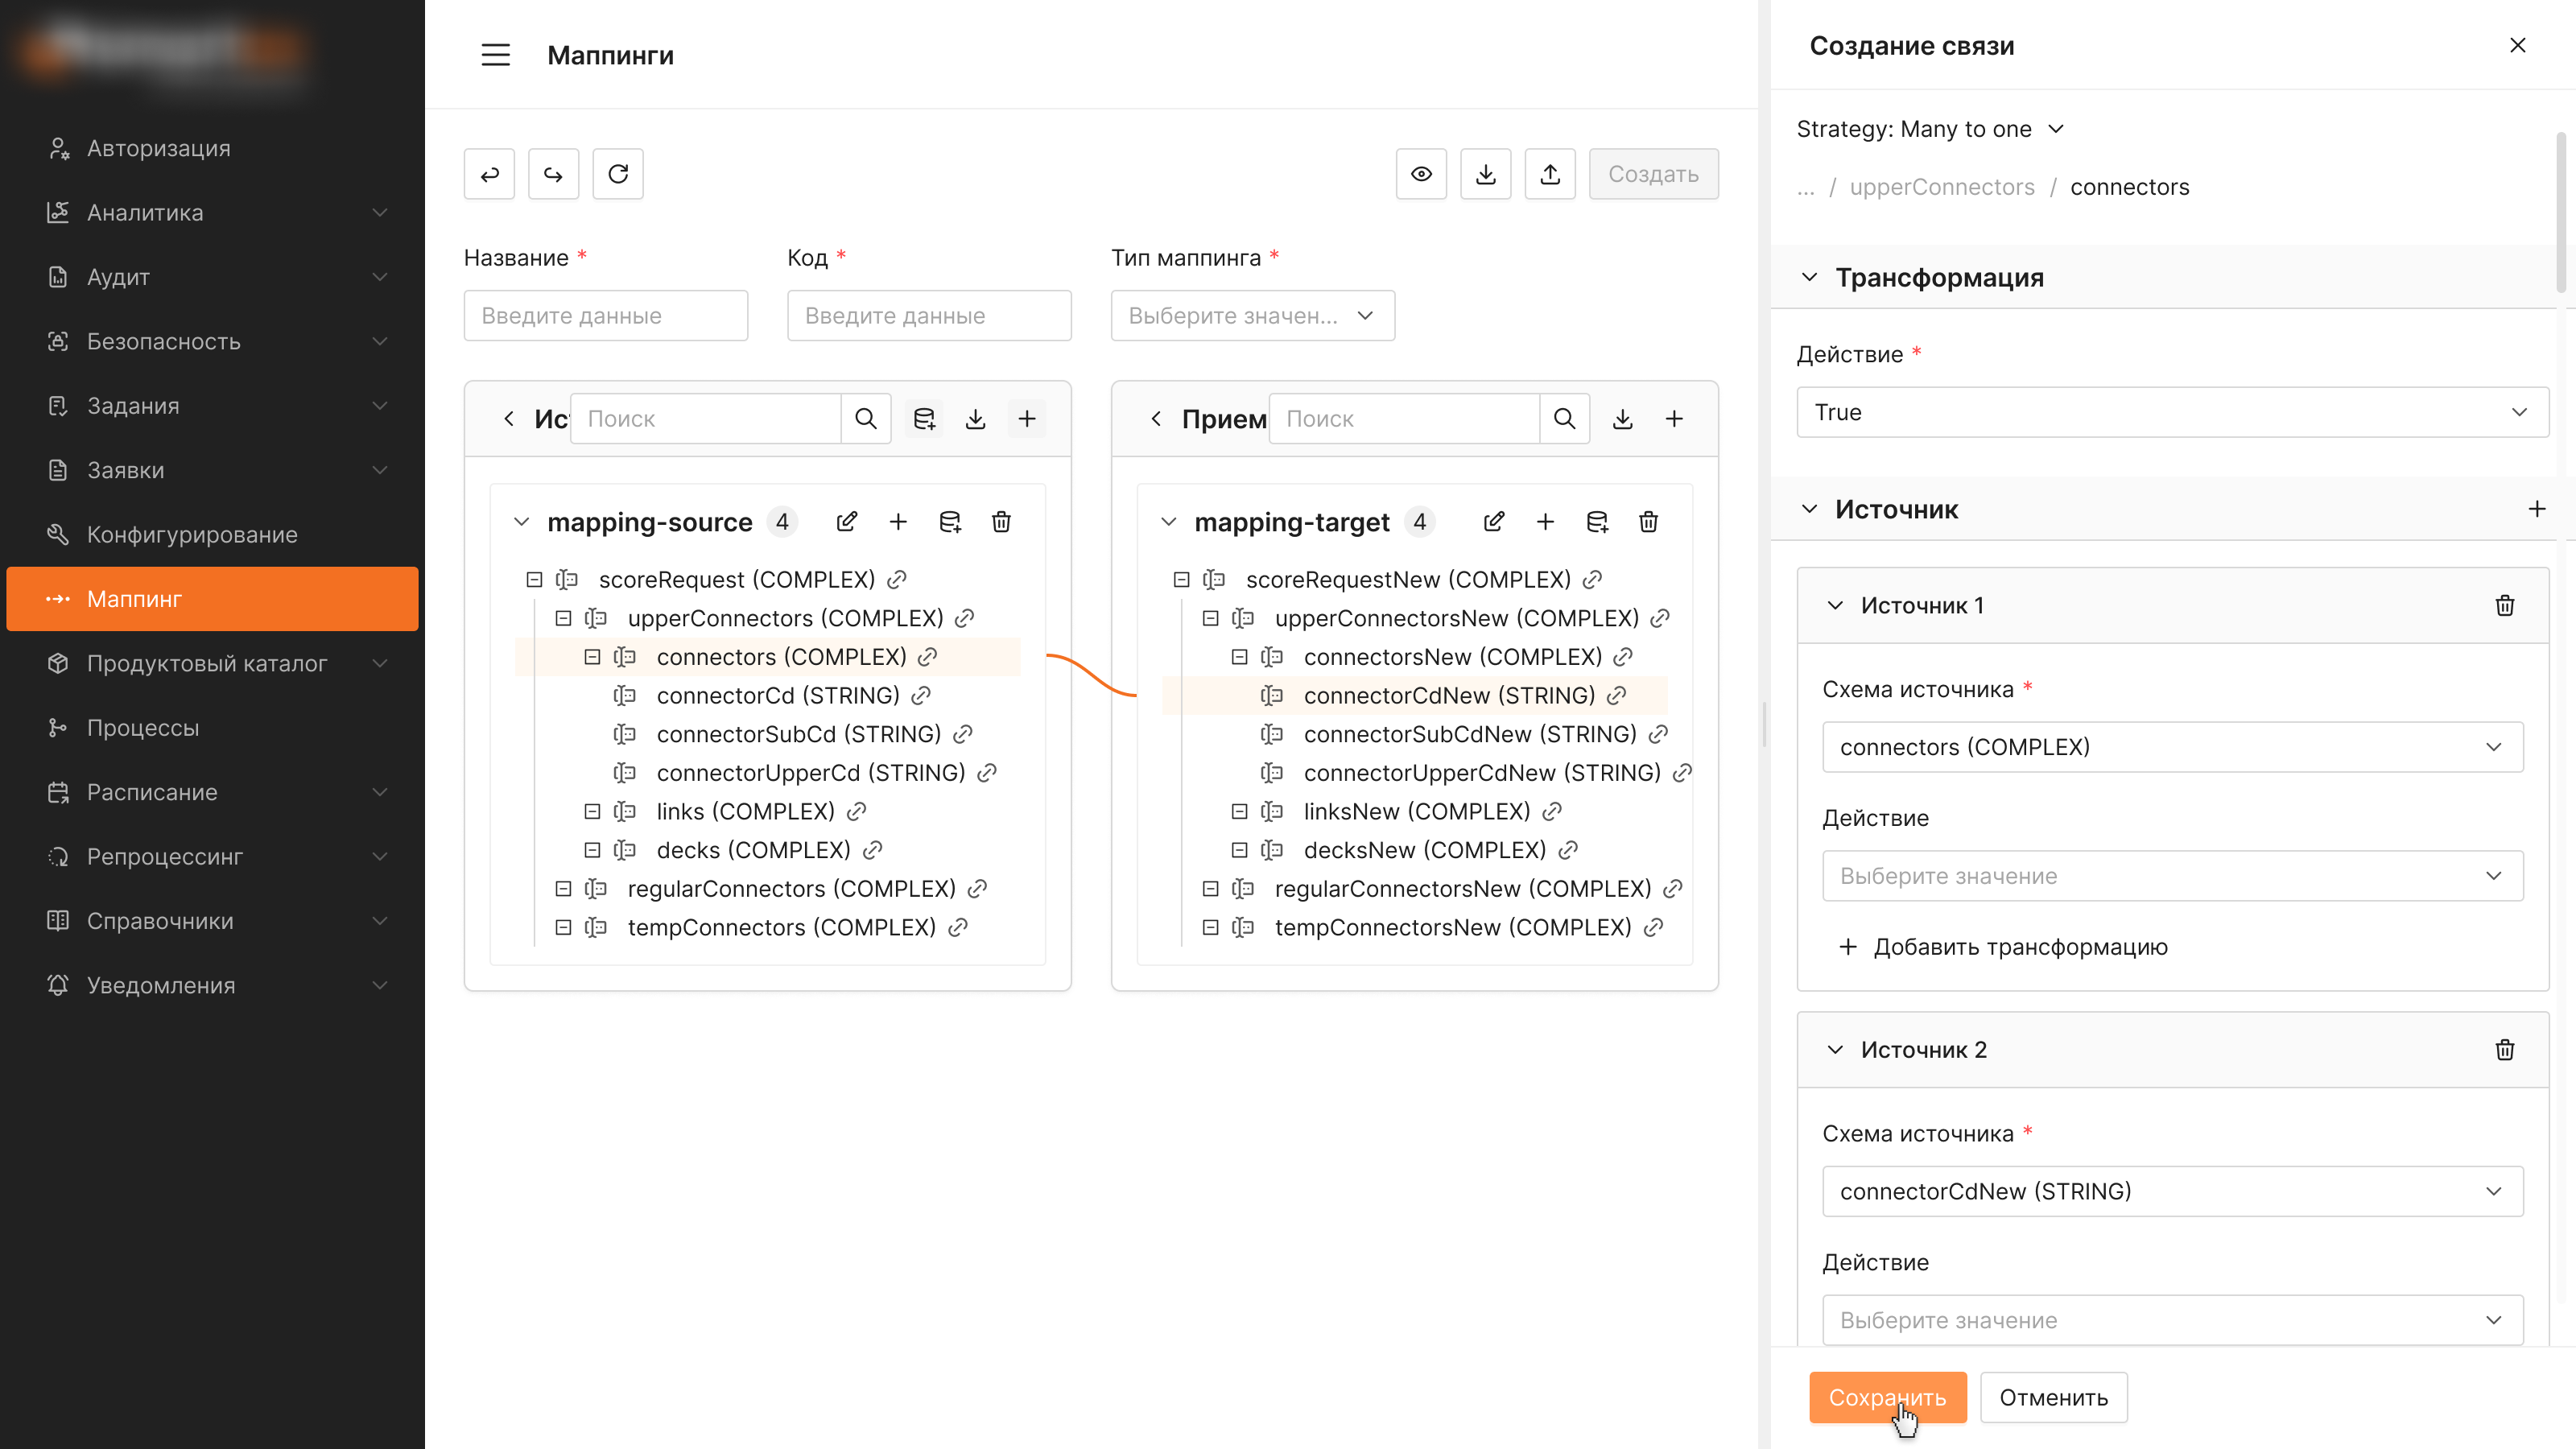Screen dimensions: 2576x1449
Task: Click the upload icon beside Создать
Action: [x=1550, y=174]
